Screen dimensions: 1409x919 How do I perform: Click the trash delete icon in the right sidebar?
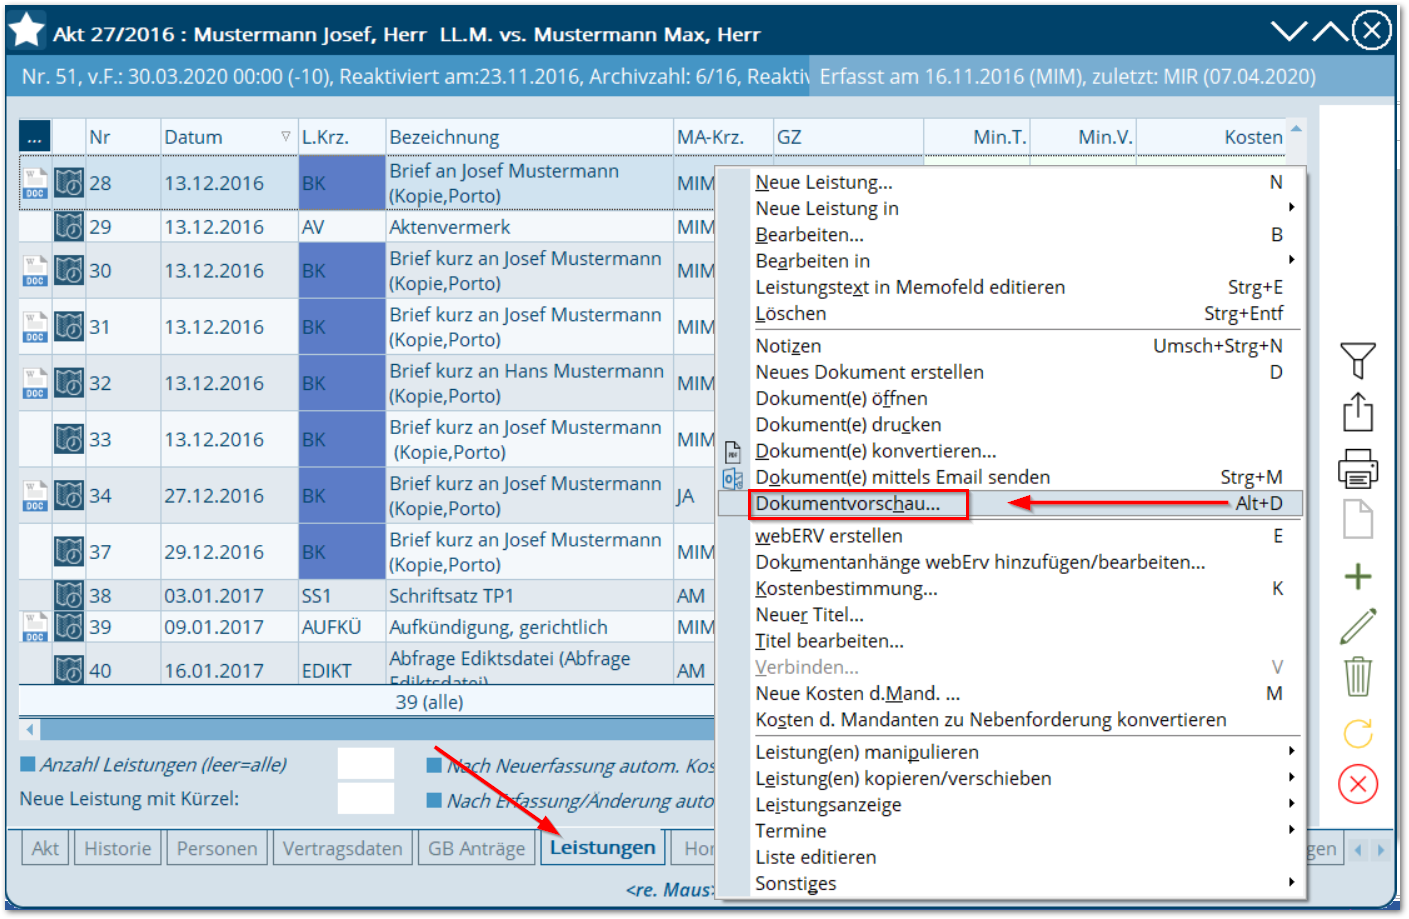click(1357, 677)
